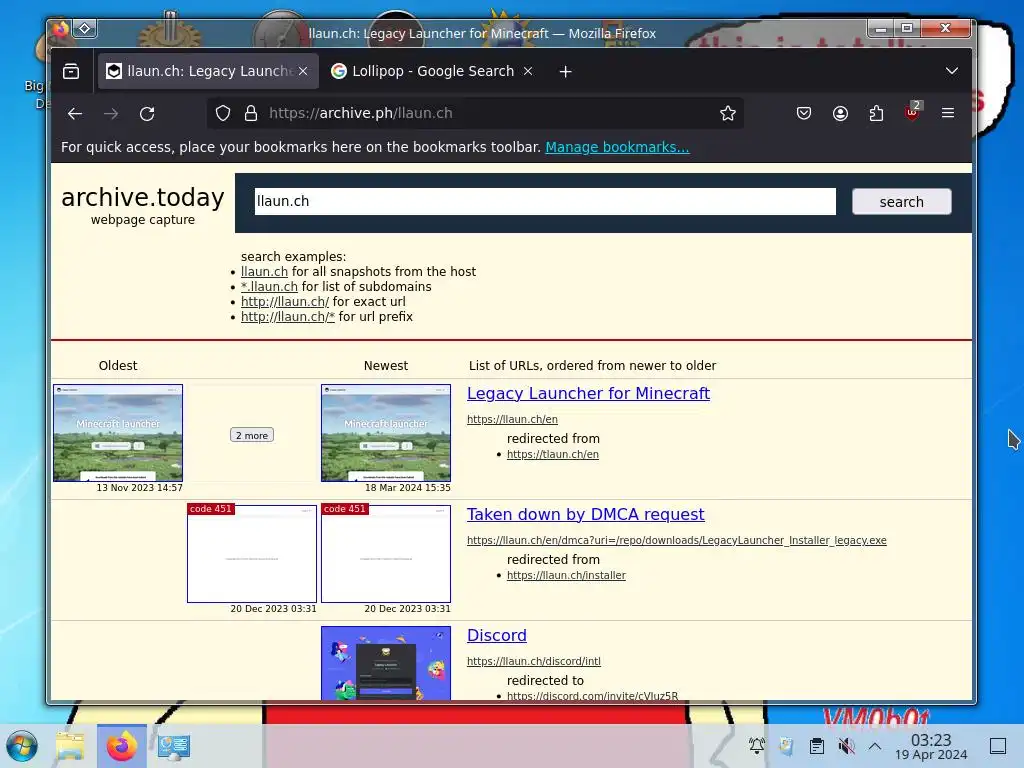The image size is (1024, 768).
Task: Open the control panel taskbar icon
Action: click(x=174, y=746)
